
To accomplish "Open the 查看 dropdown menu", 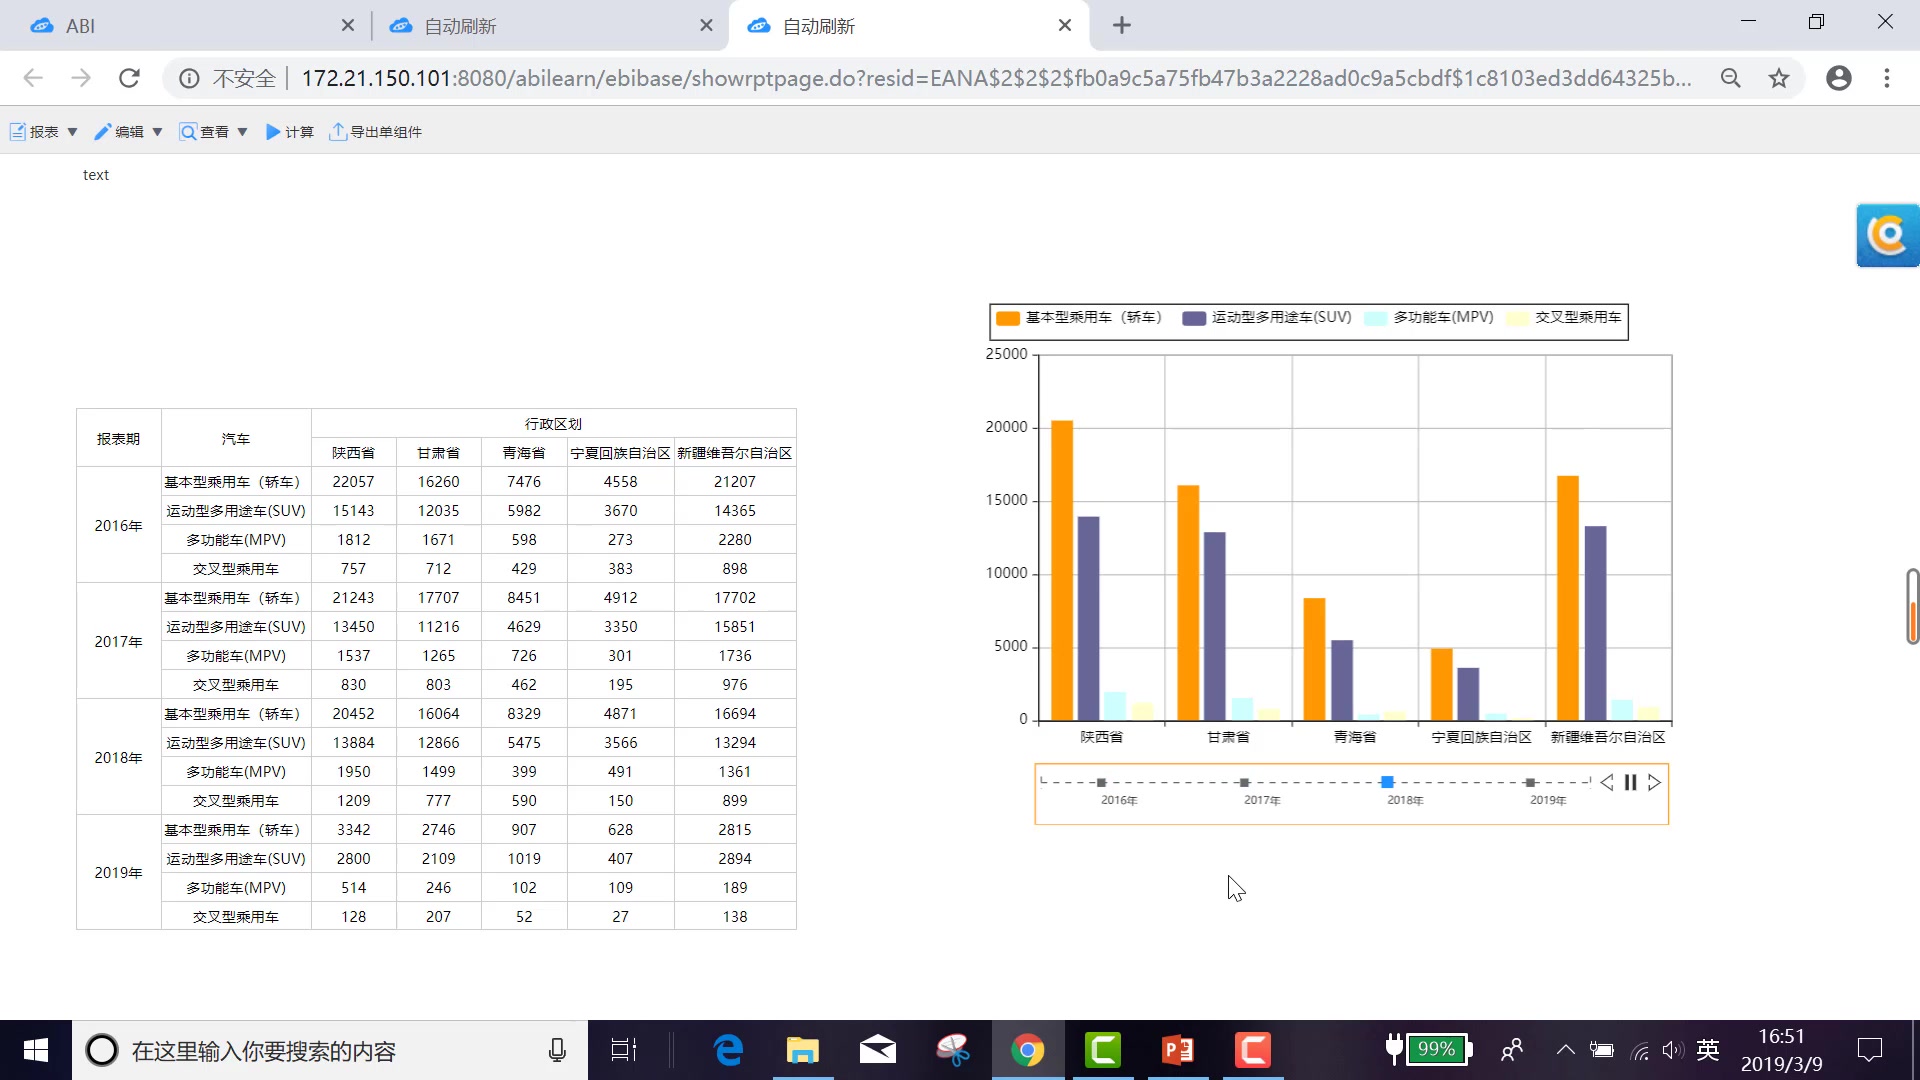I will click(x=213, y=132).
